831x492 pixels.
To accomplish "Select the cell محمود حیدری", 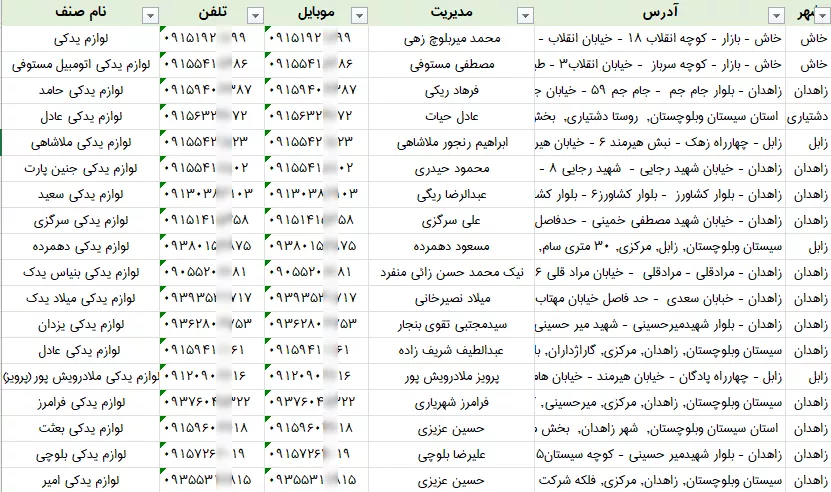I will (x=452, y=169).
